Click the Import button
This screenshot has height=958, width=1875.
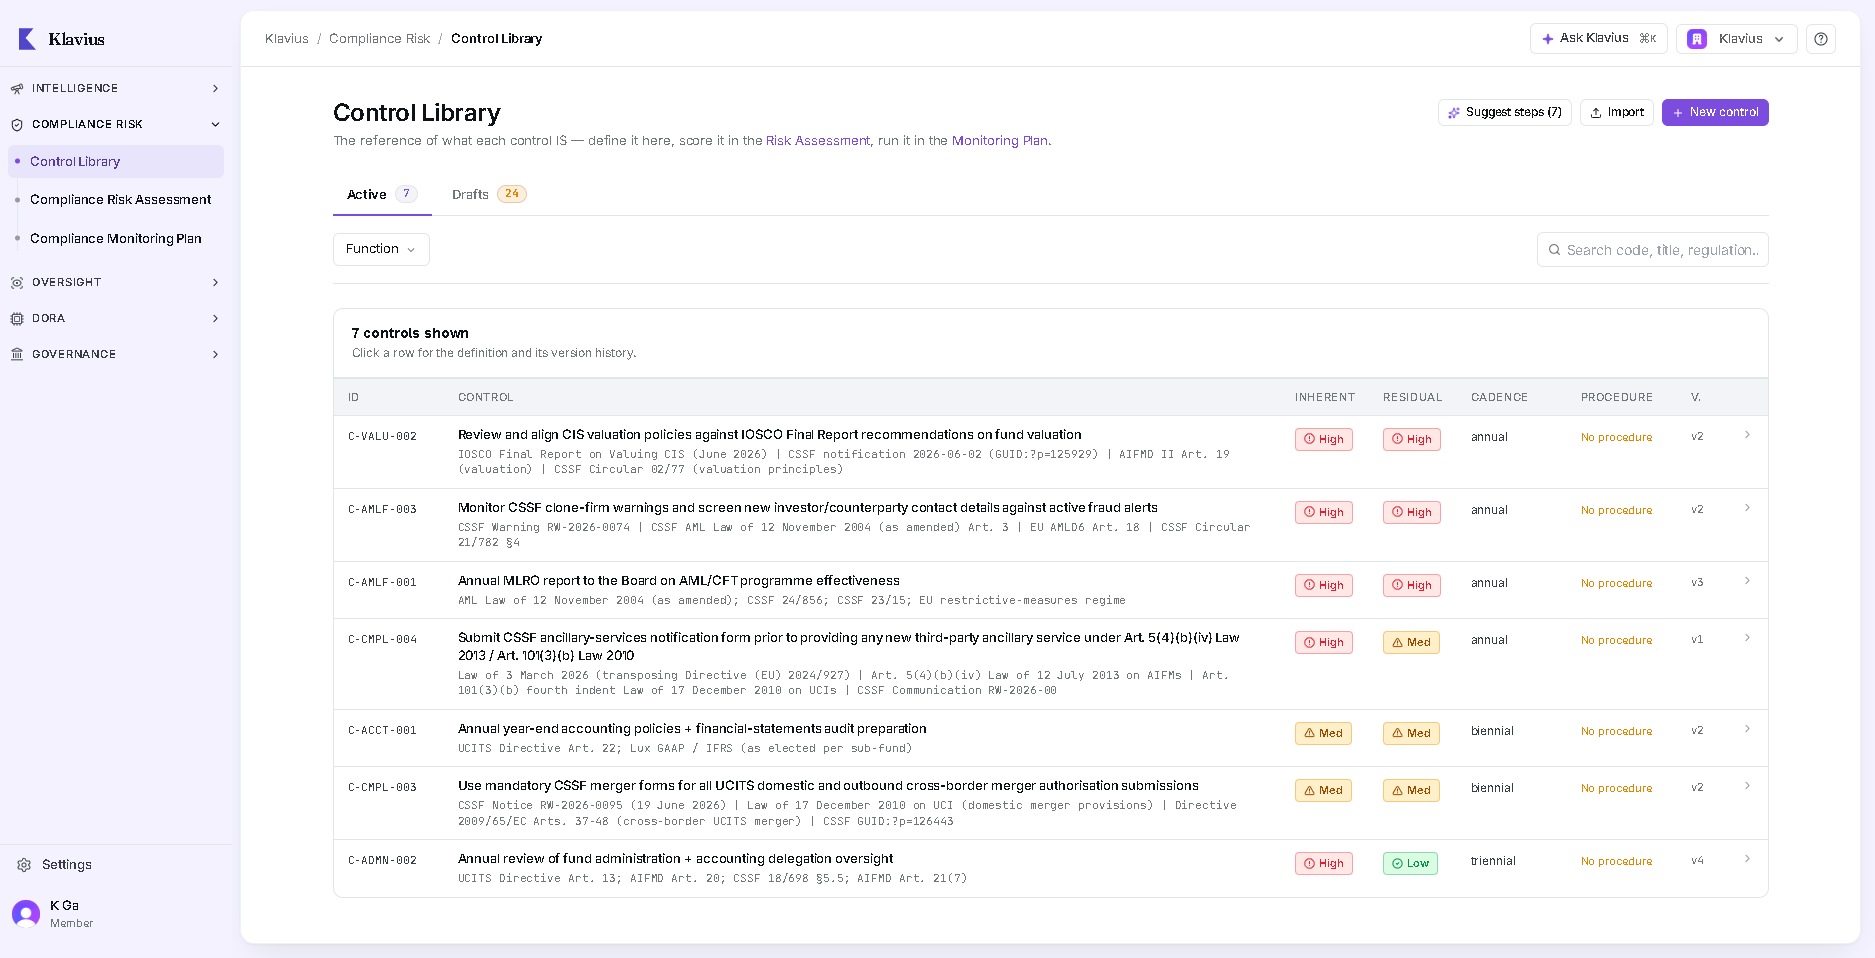click(x=1617, y=113)
